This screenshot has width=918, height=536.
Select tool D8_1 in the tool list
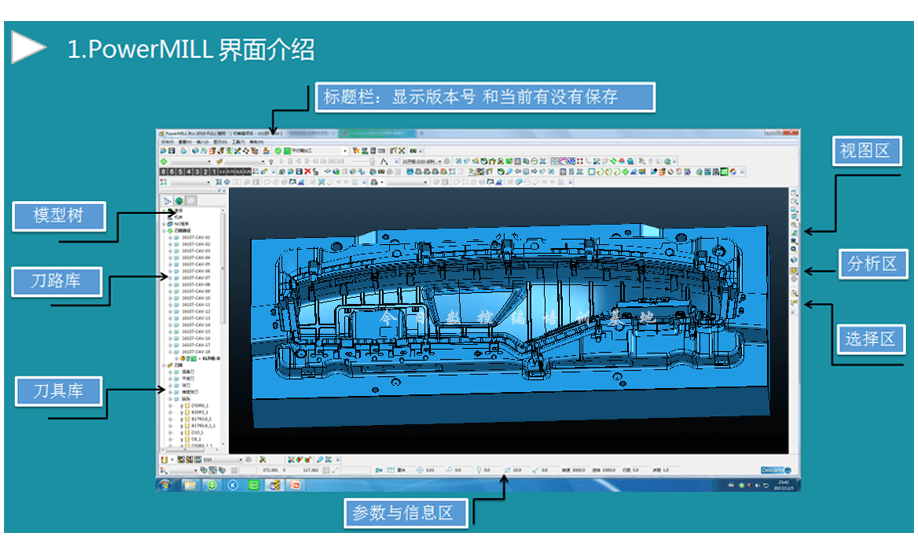pos(196,439)
